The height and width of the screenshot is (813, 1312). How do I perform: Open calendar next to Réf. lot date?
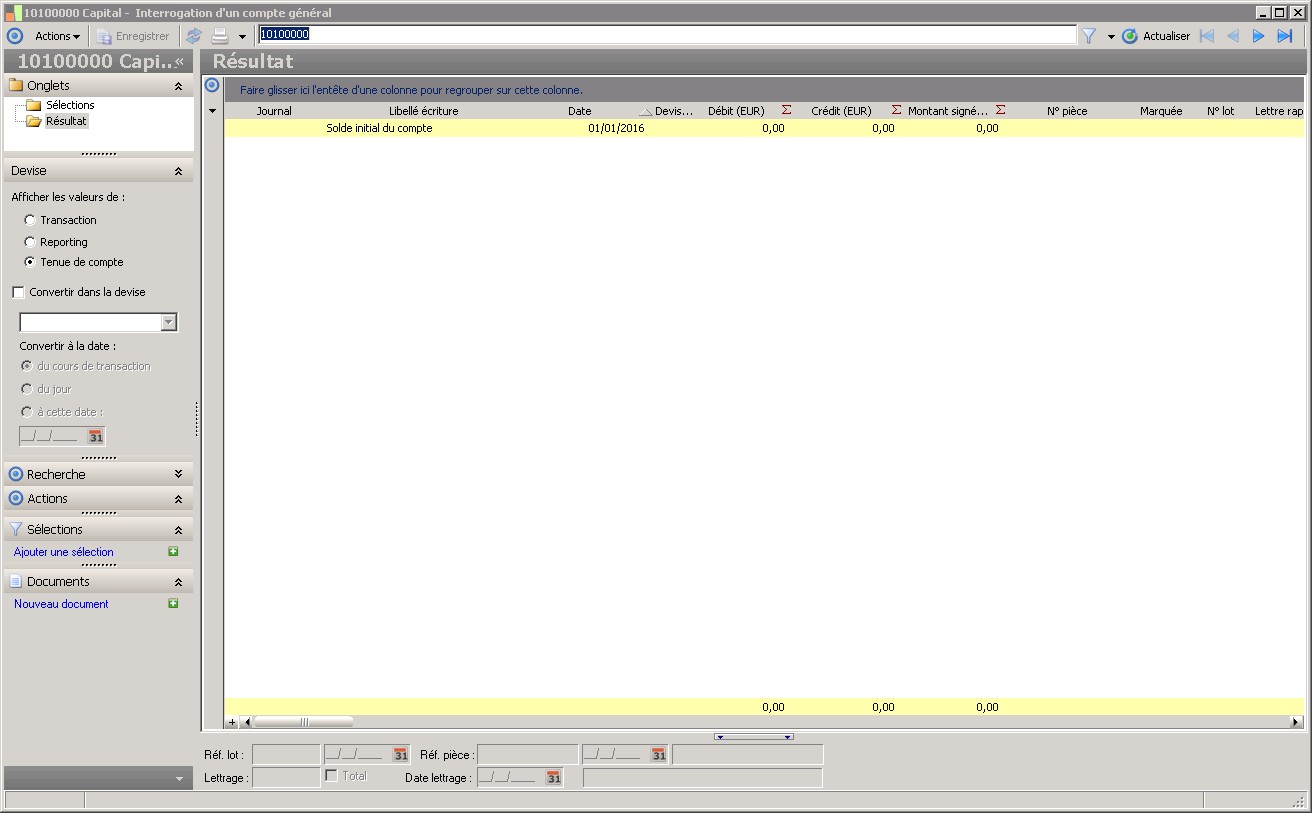[x=400, y=755]
